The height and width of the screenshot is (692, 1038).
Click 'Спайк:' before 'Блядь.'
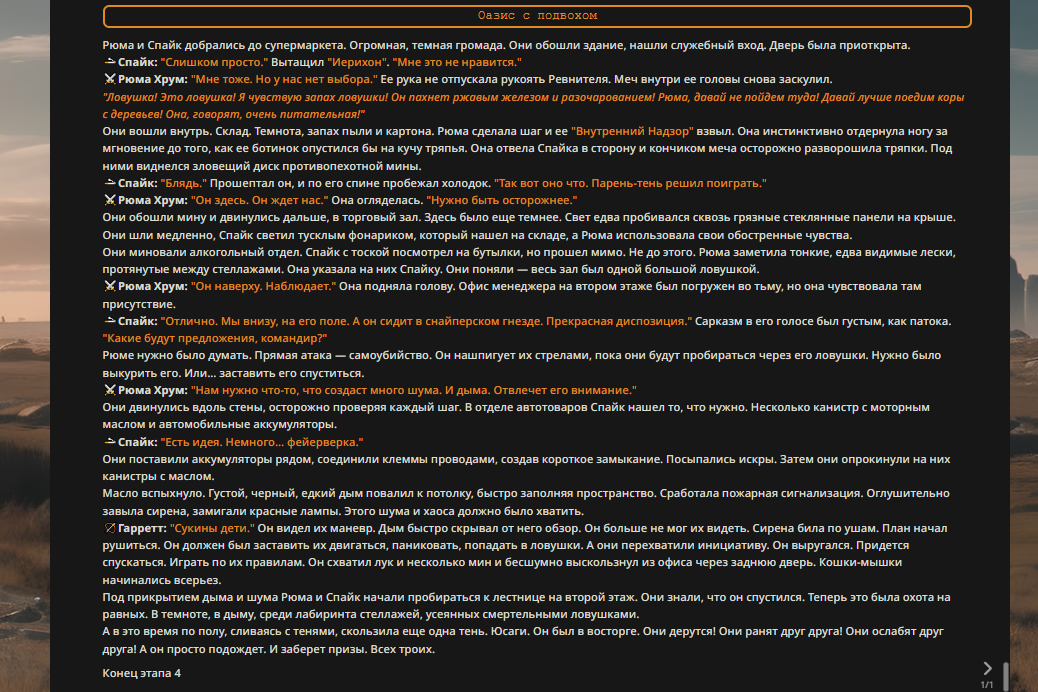click(x=138, y=183)
